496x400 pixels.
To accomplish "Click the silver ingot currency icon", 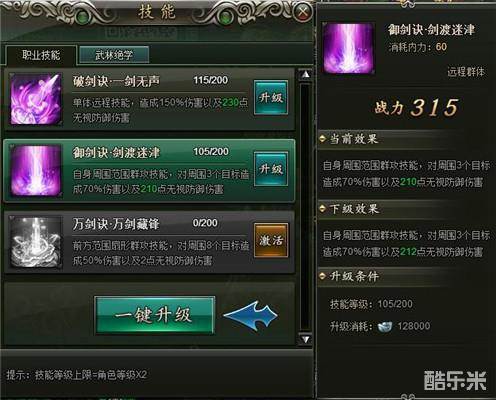I will (385, 327).
